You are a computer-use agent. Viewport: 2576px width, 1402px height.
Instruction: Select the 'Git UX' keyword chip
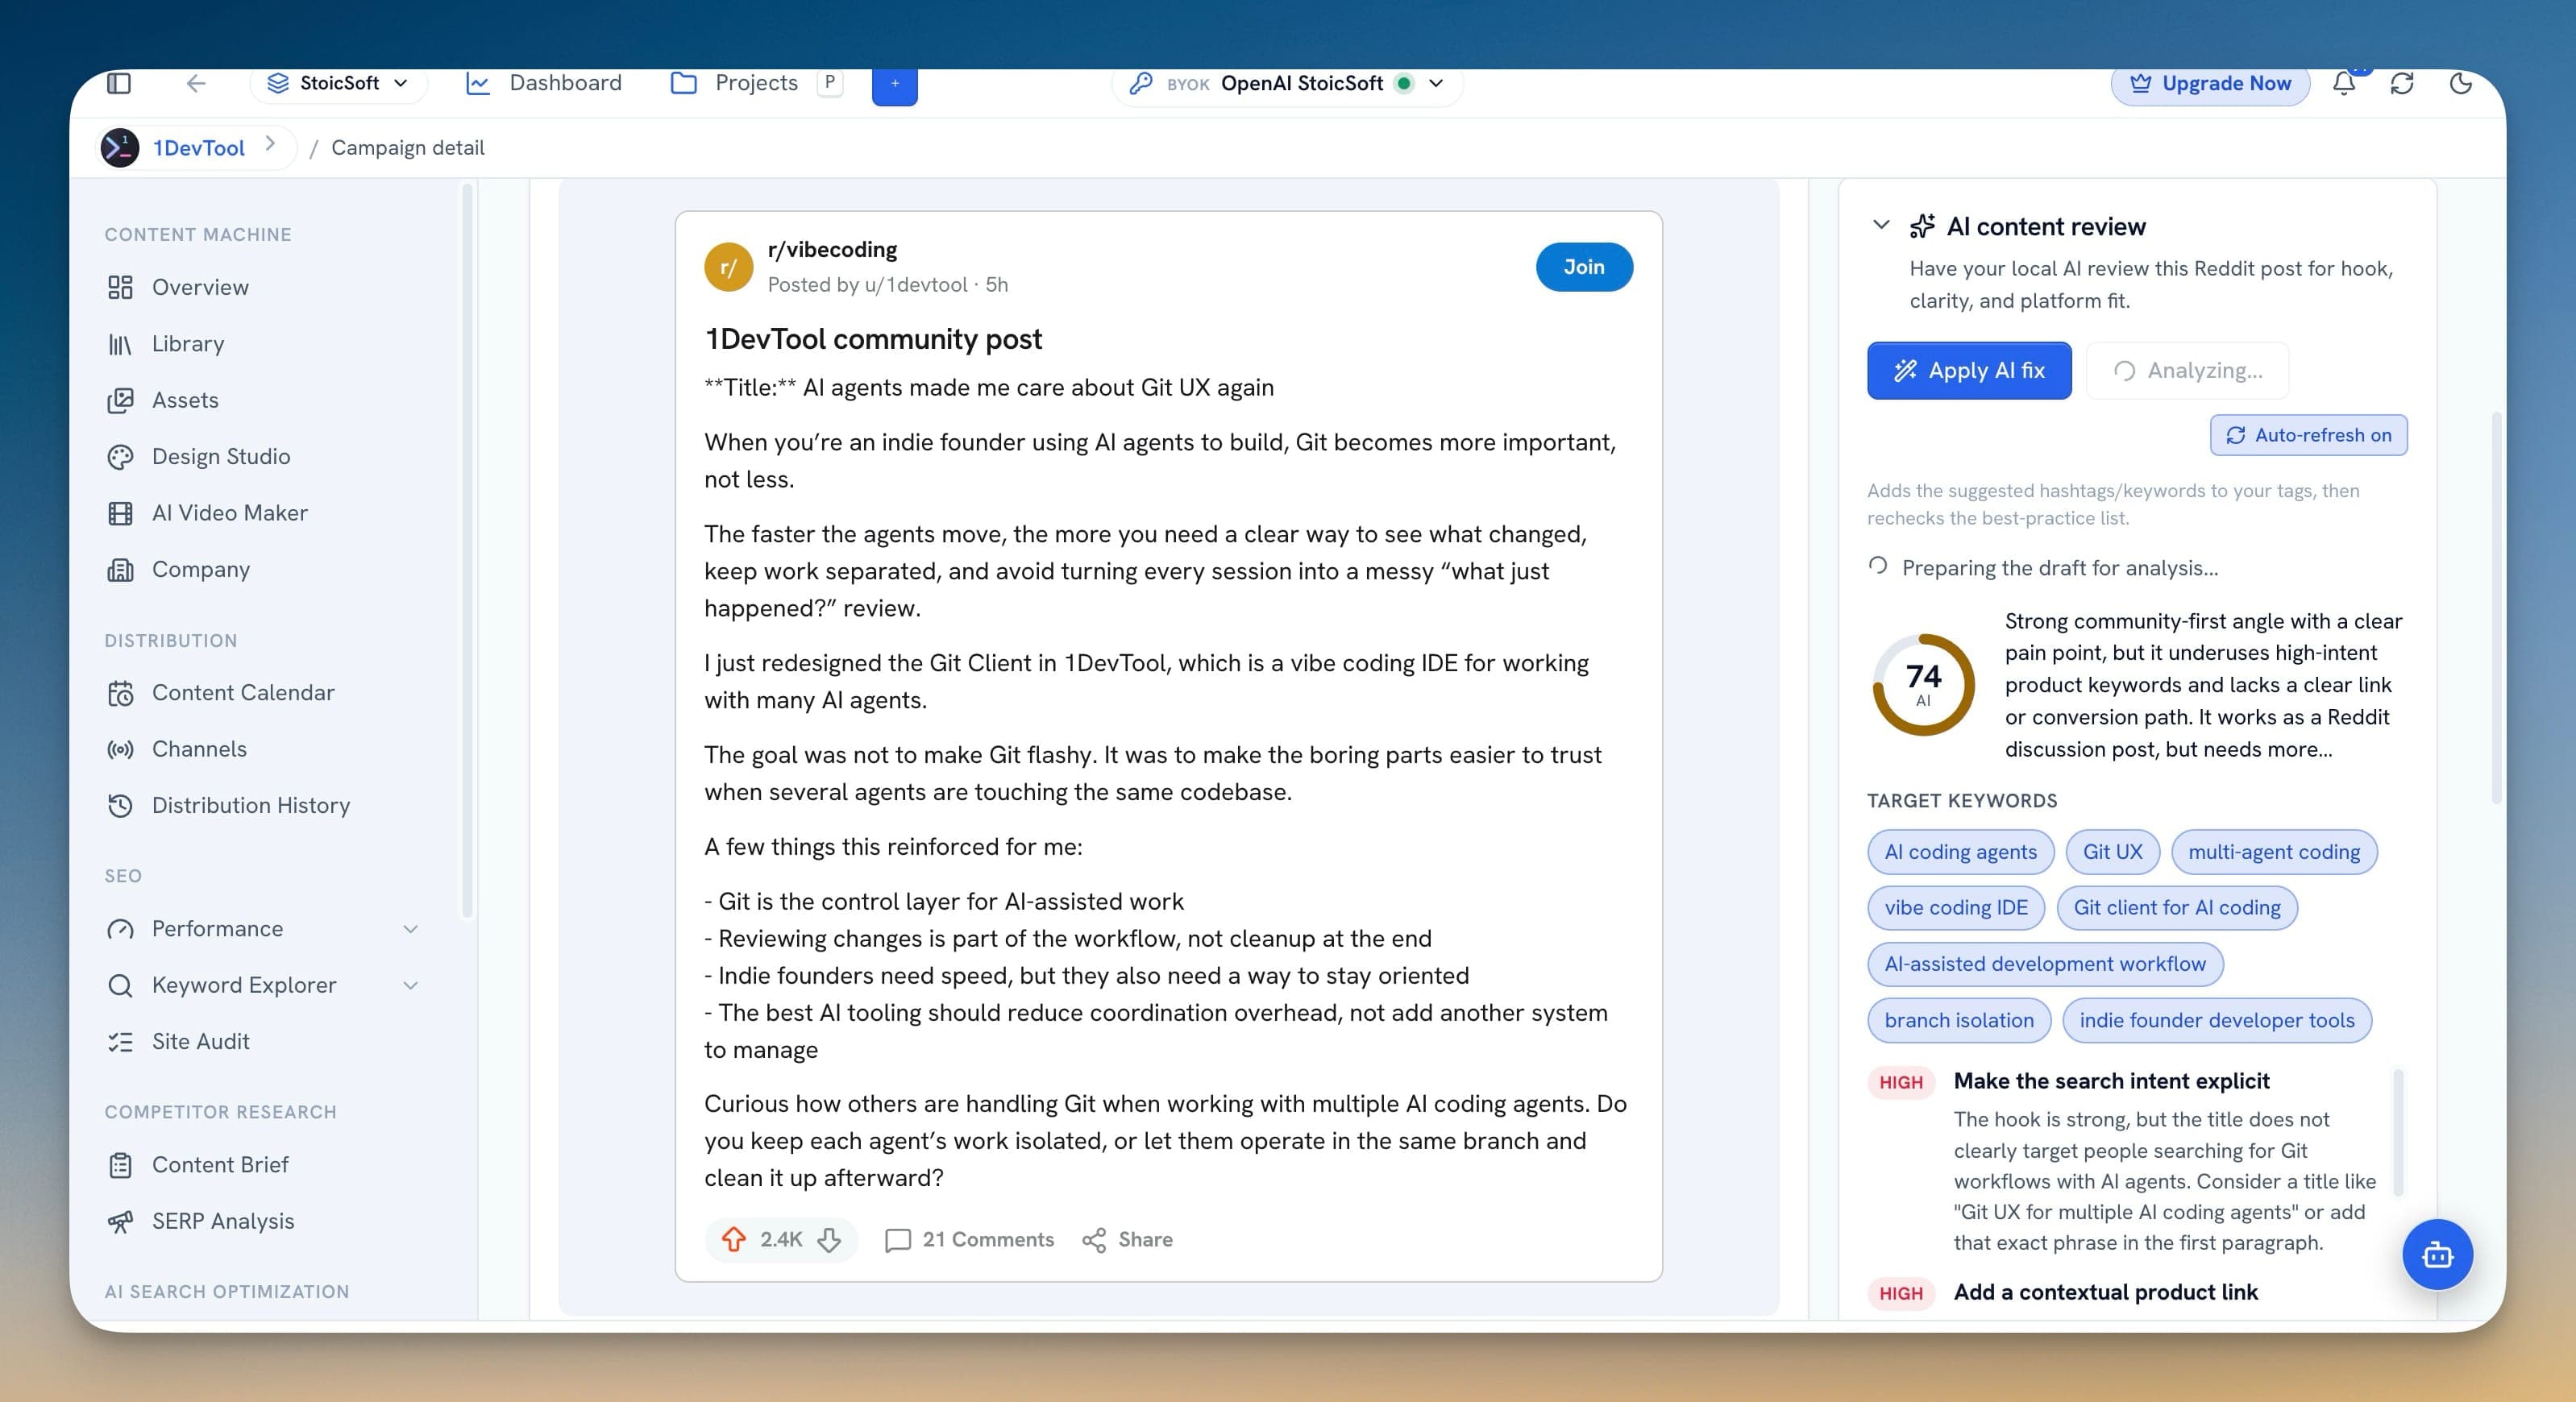pos(2112,852)
